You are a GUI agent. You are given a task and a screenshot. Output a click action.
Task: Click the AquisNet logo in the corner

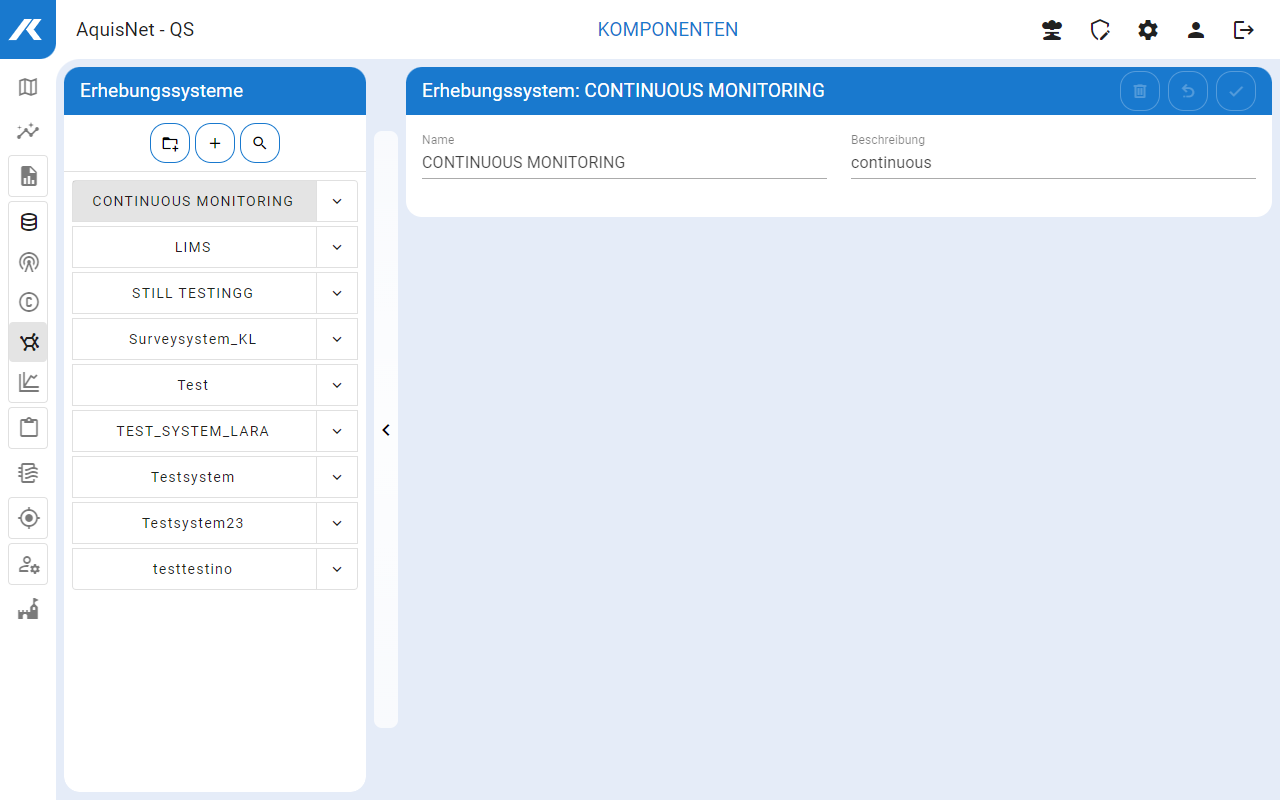[x=27, y=29]
